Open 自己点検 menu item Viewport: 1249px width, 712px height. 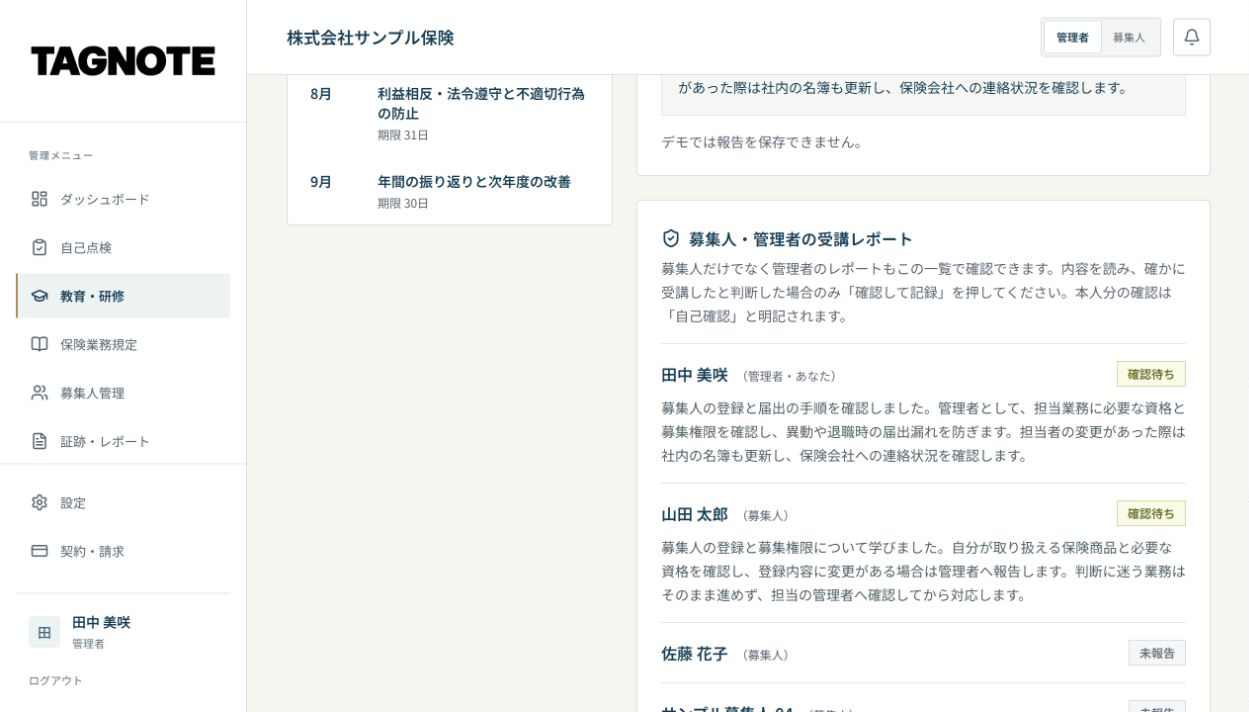(123, 247)
